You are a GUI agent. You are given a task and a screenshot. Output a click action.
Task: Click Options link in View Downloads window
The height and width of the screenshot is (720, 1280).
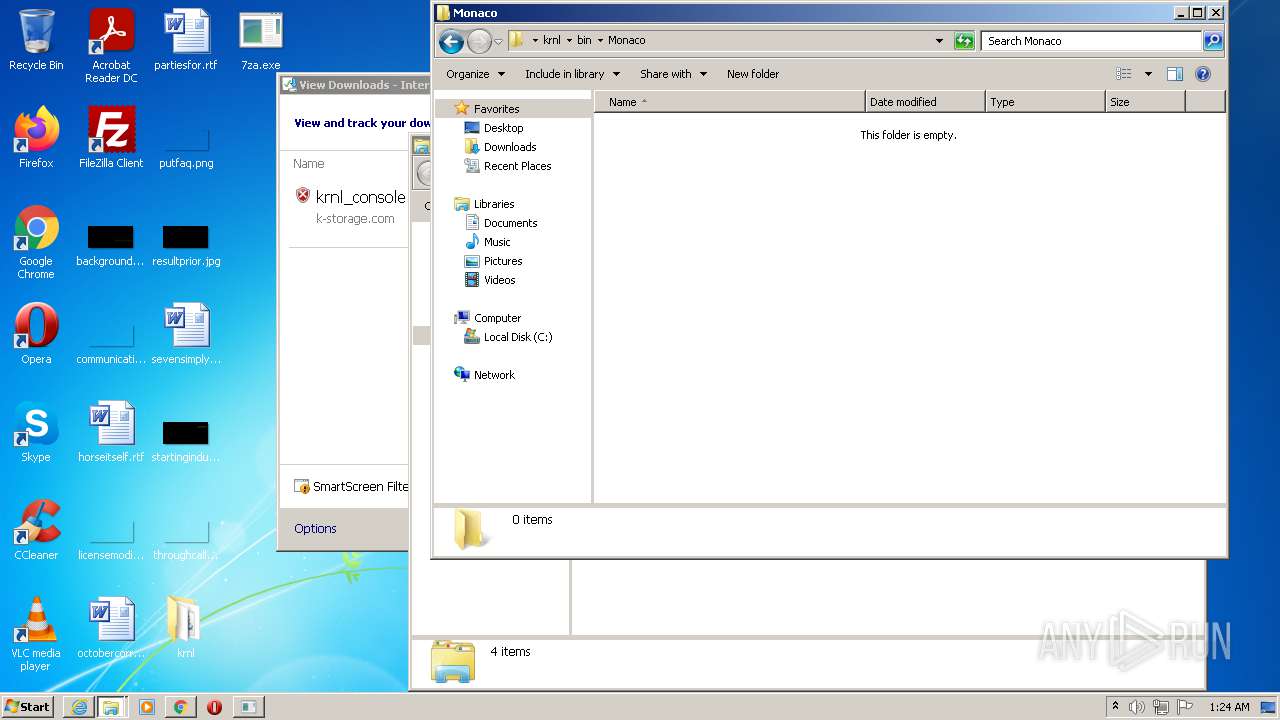click(x=315, y=528)
